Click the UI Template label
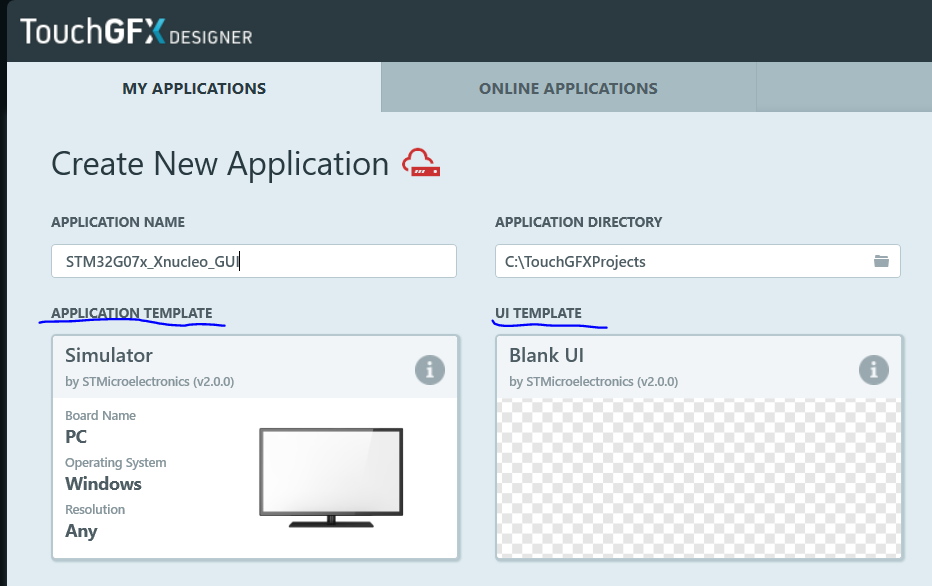The image size is (932, 586). point(538,313)
